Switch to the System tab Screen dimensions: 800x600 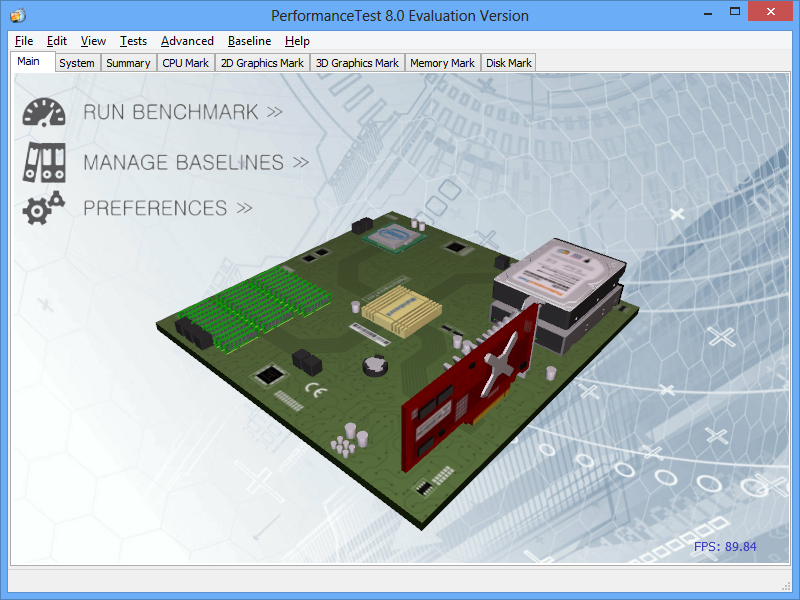pos(77,63)
